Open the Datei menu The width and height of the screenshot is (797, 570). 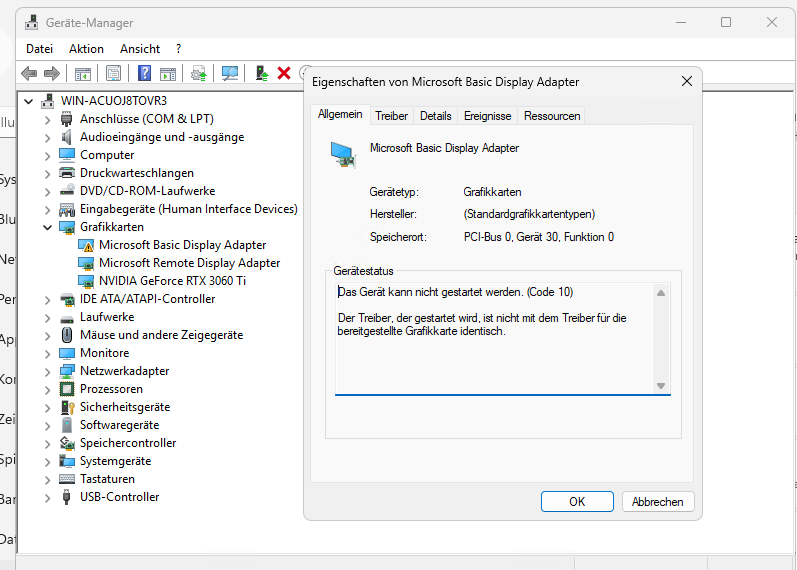[39, 49]
